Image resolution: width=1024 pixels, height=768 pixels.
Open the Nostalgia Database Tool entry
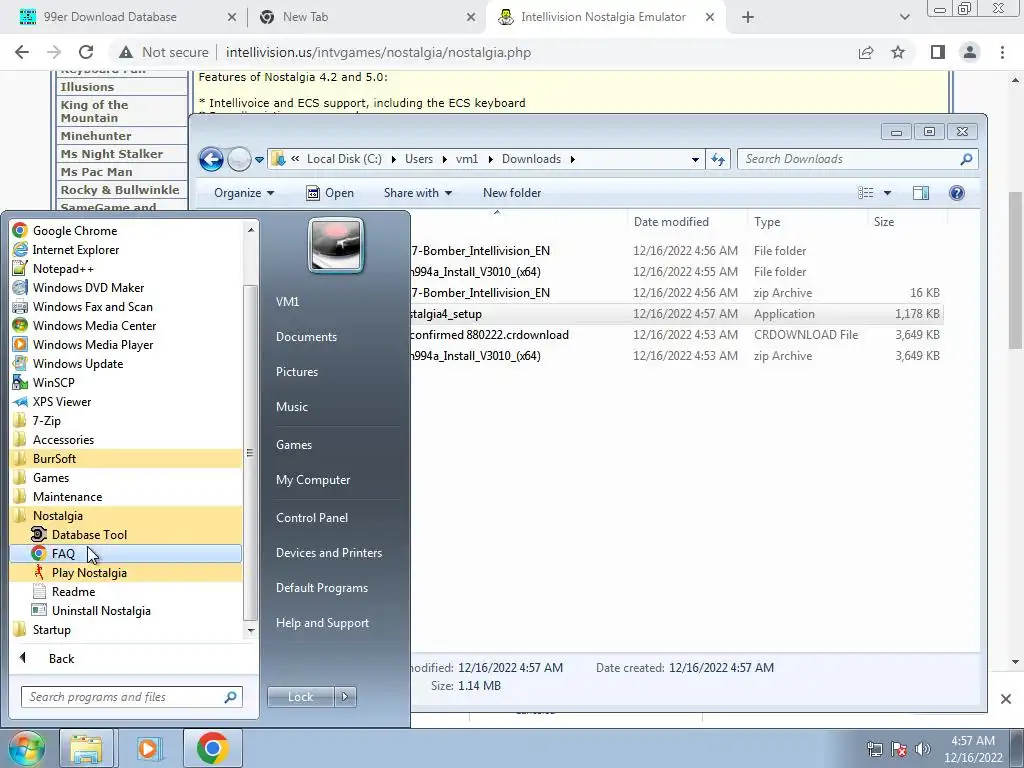pos(126,535)
